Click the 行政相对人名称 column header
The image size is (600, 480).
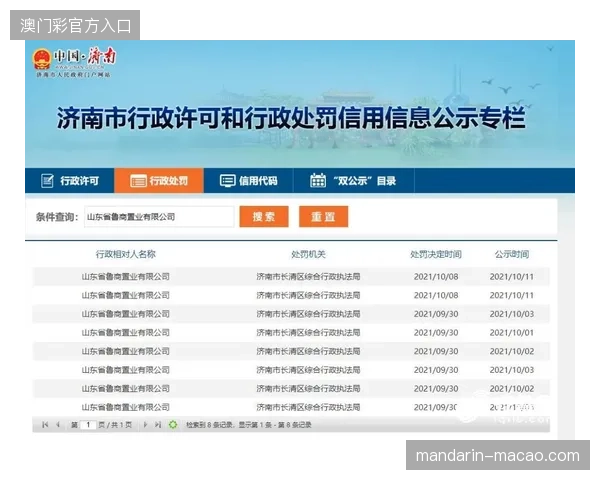(126, 254)
